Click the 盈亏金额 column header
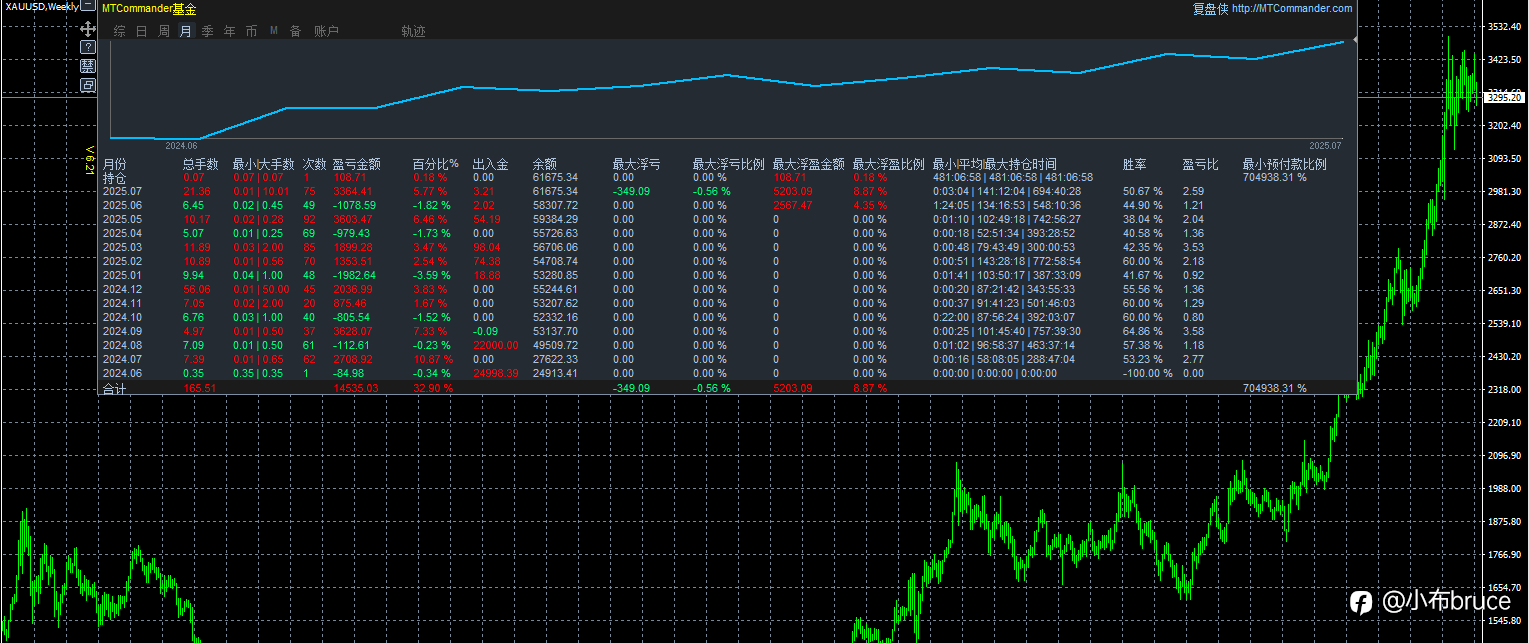The image size is (1529, 643). (x=357, y=164)
